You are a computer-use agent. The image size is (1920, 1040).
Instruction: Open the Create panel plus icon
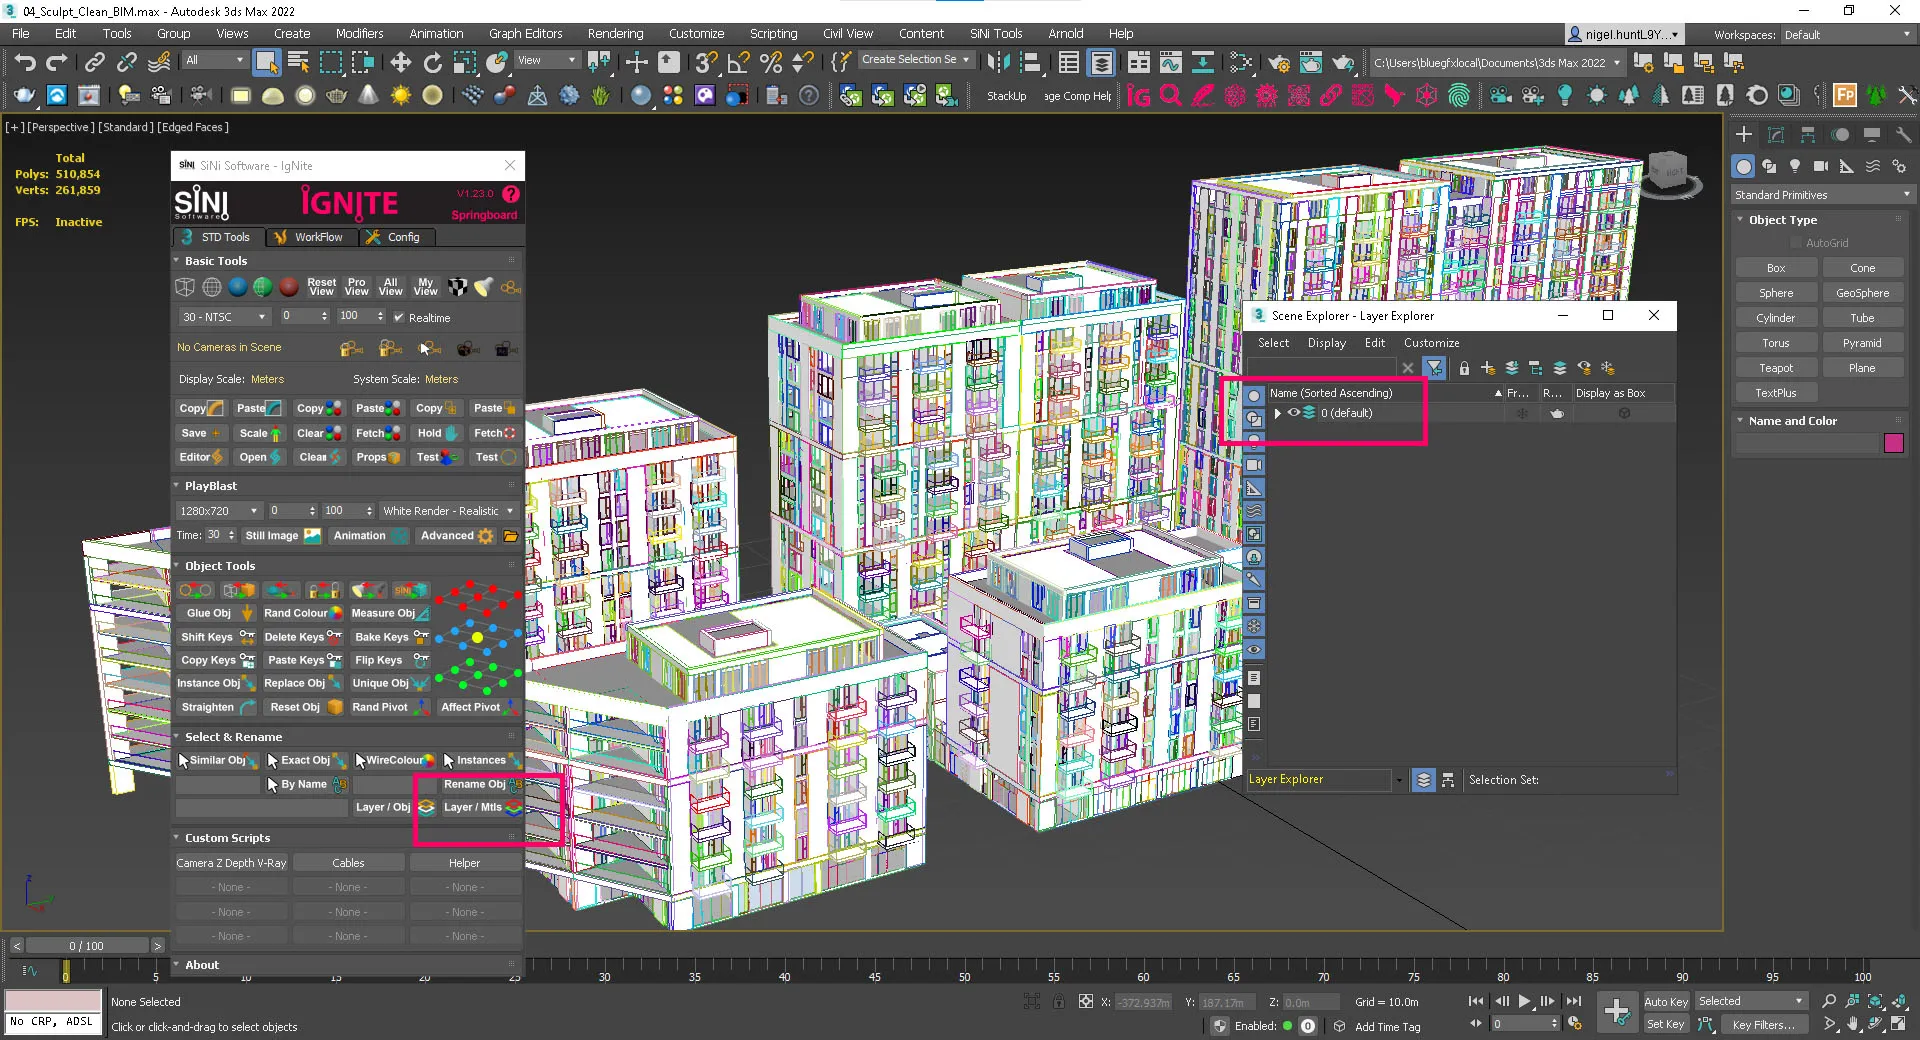(1744, 135)
